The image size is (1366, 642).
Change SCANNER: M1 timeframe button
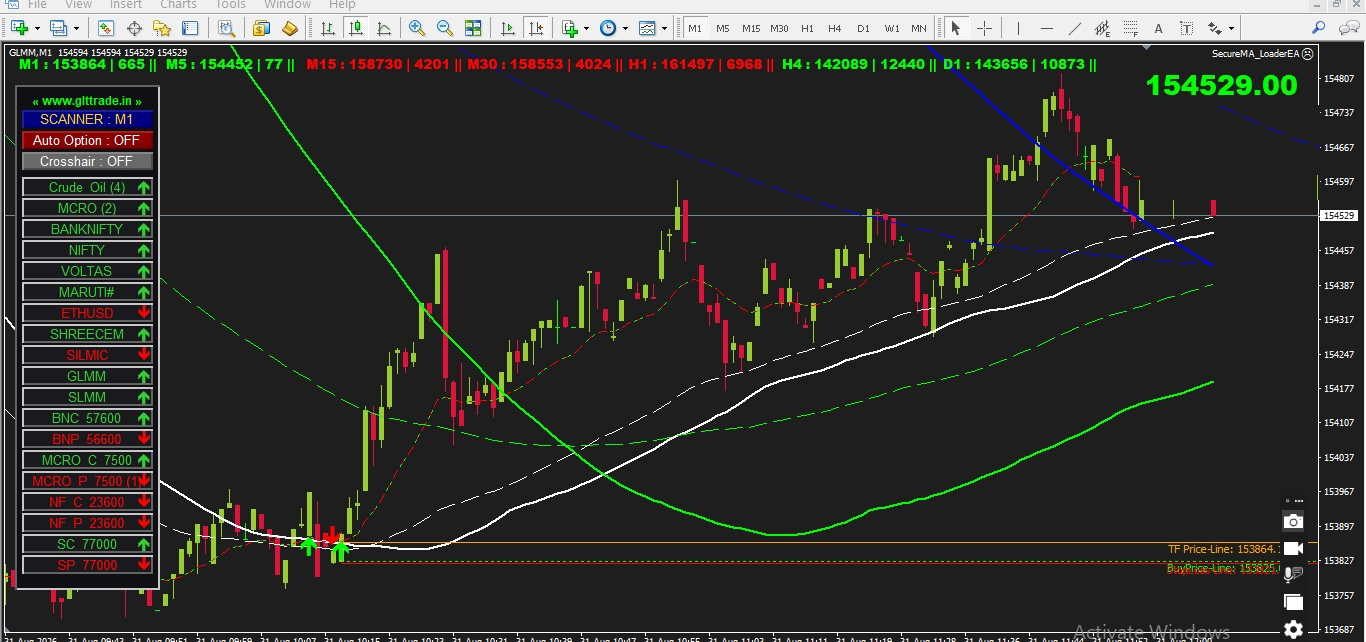(87, 119)
